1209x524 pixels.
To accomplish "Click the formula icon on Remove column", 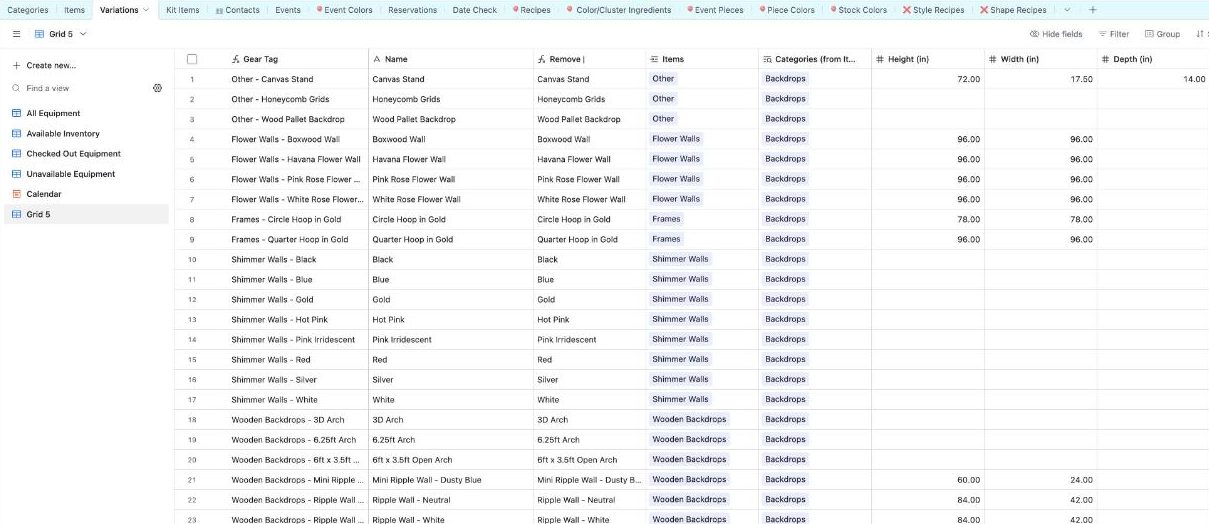I will coord(541,59).
